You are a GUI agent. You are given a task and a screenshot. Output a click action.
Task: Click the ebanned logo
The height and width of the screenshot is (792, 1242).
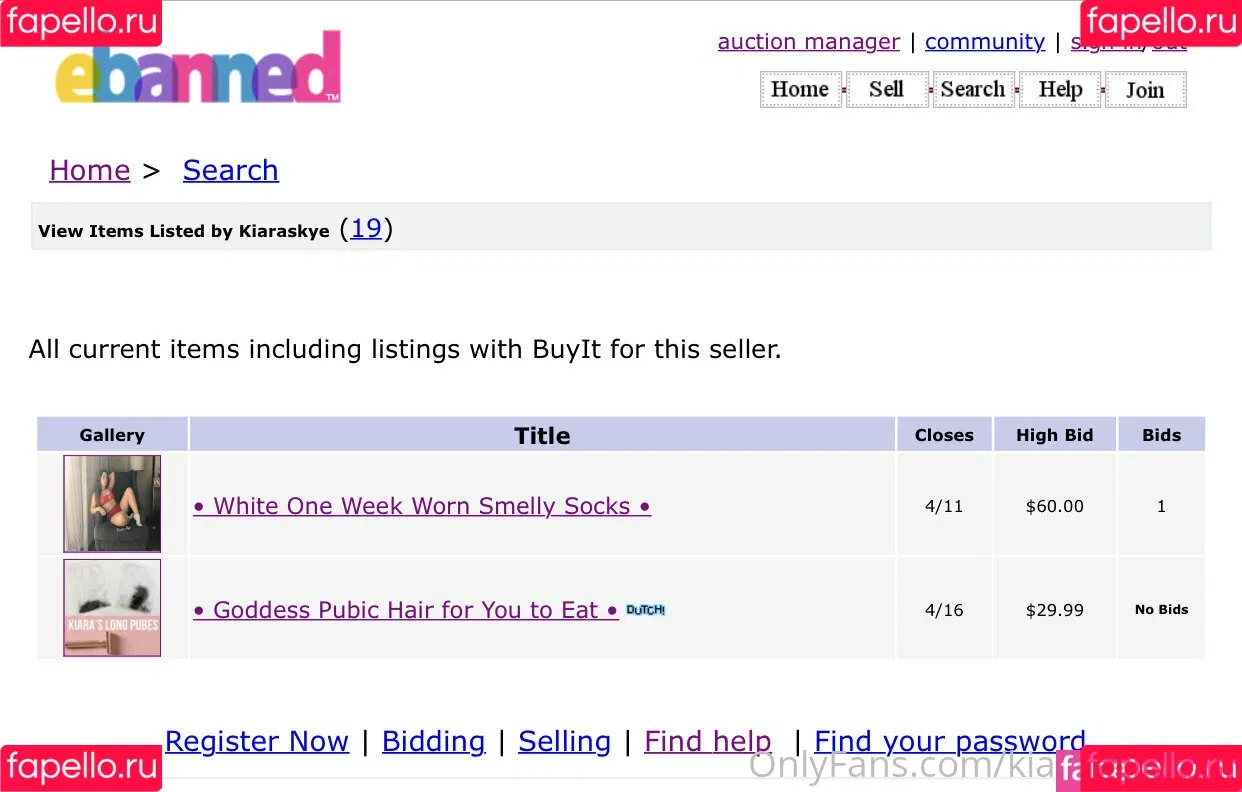click(198, 68)
